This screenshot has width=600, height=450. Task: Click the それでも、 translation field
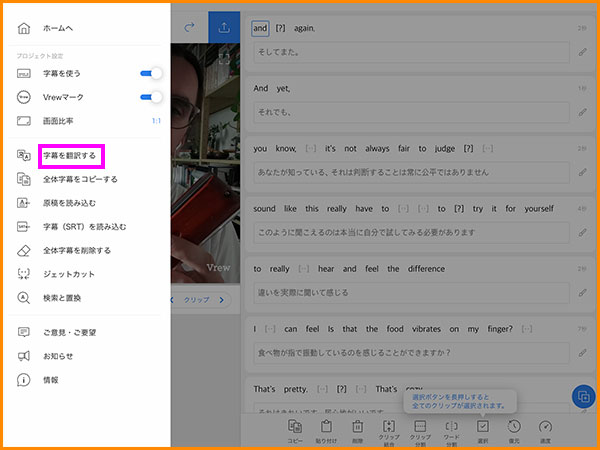pos(411,112)
